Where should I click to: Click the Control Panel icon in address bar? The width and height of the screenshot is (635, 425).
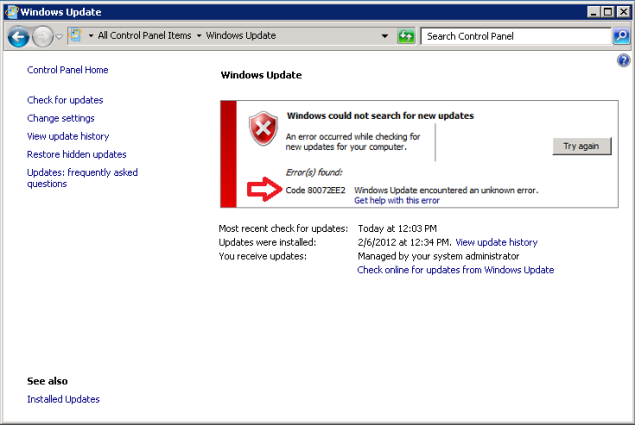click(x=75, y=35)
